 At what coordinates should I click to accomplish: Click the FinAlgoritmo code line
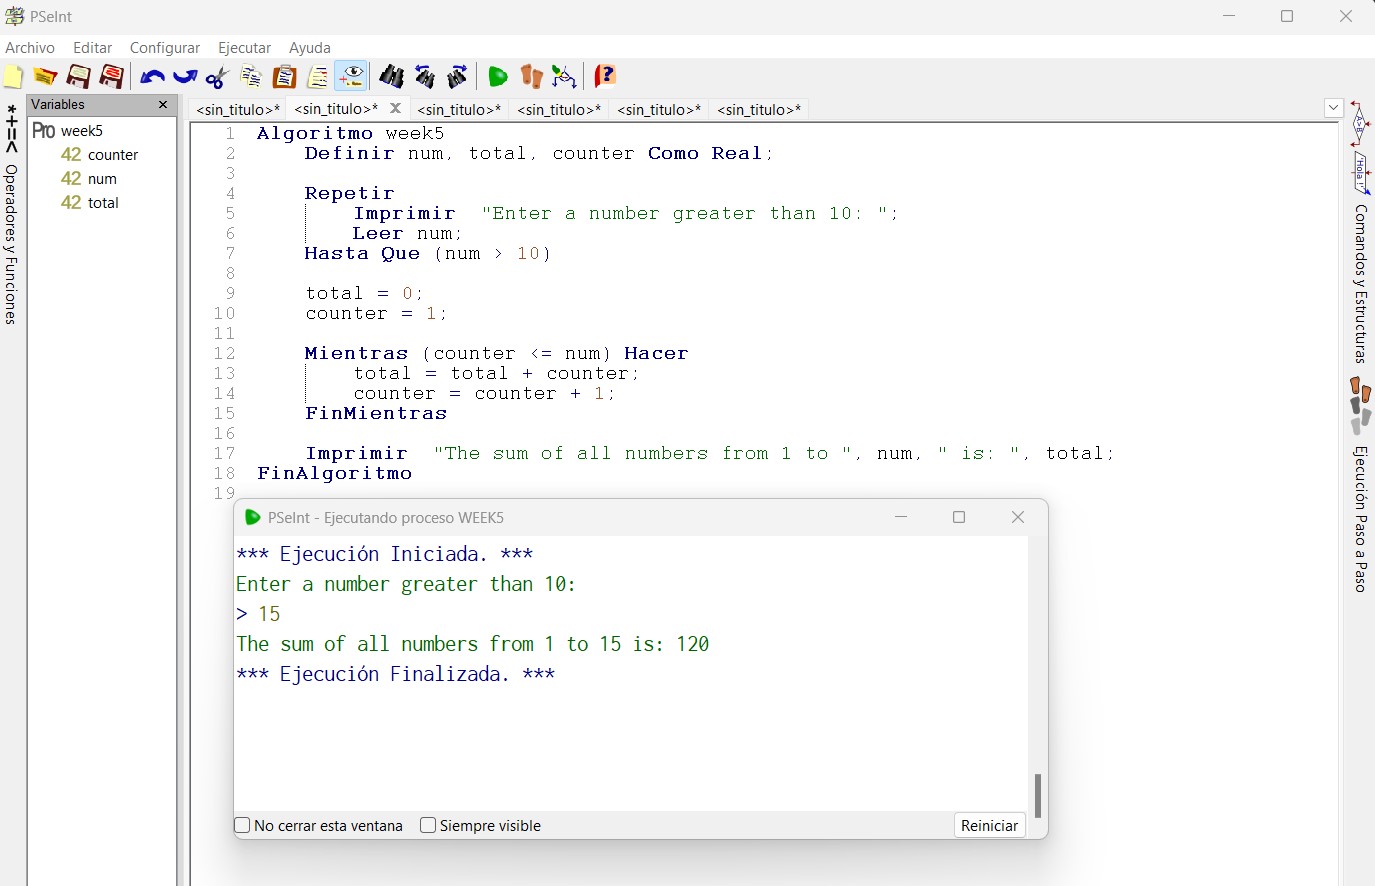(x=334, y=474)
